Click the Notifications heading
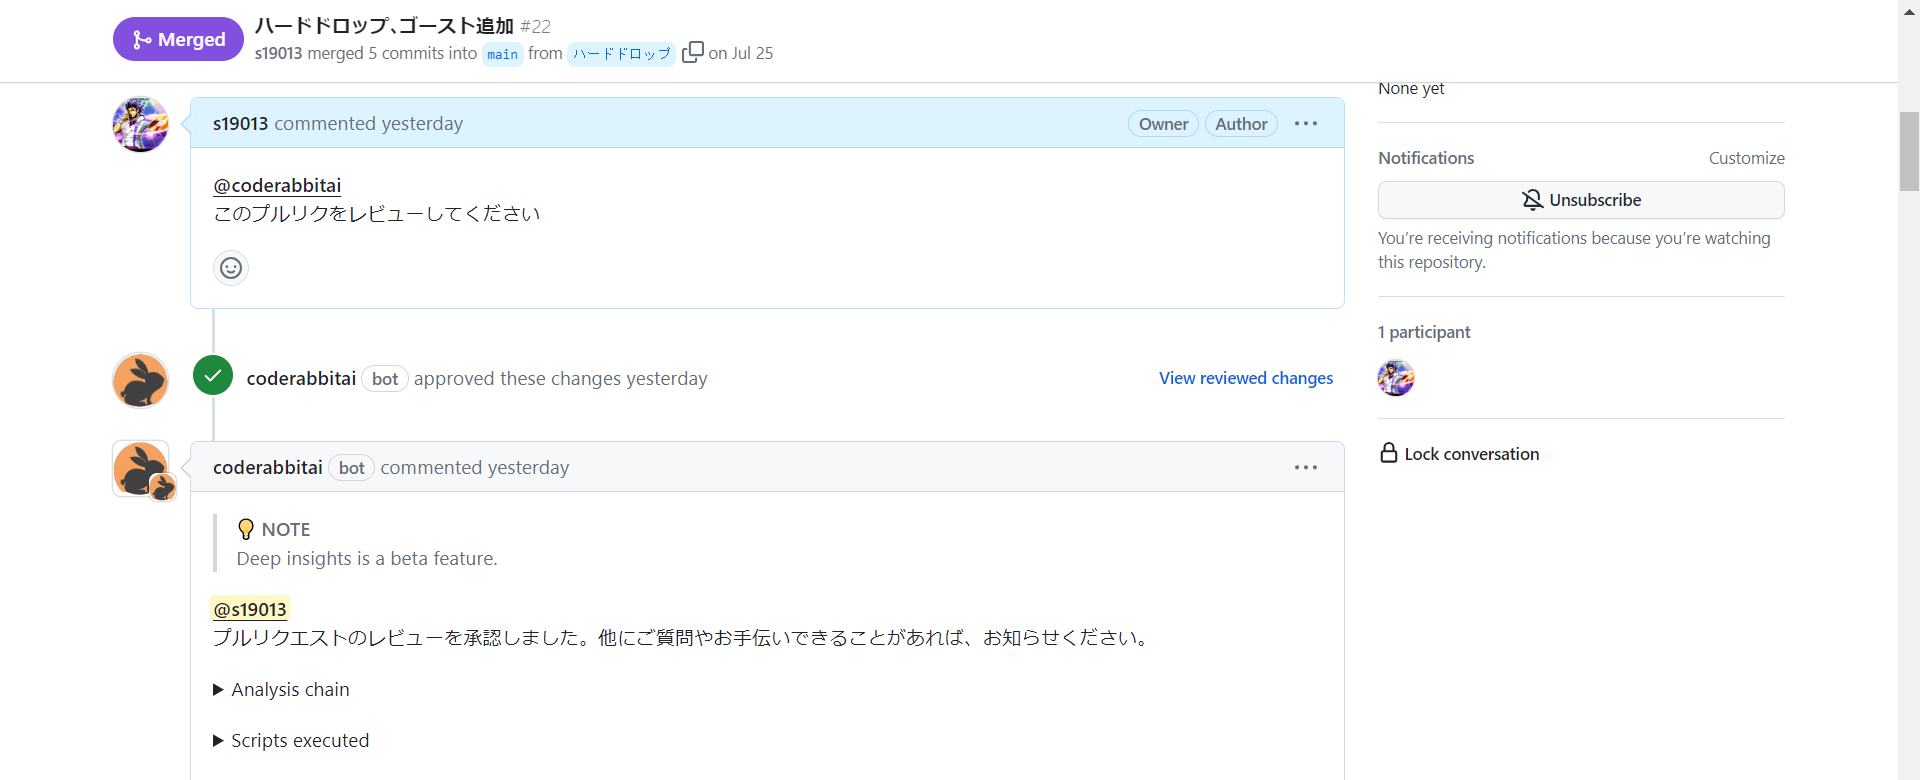The image size is (1920, 780). [x=1426, y=158]
